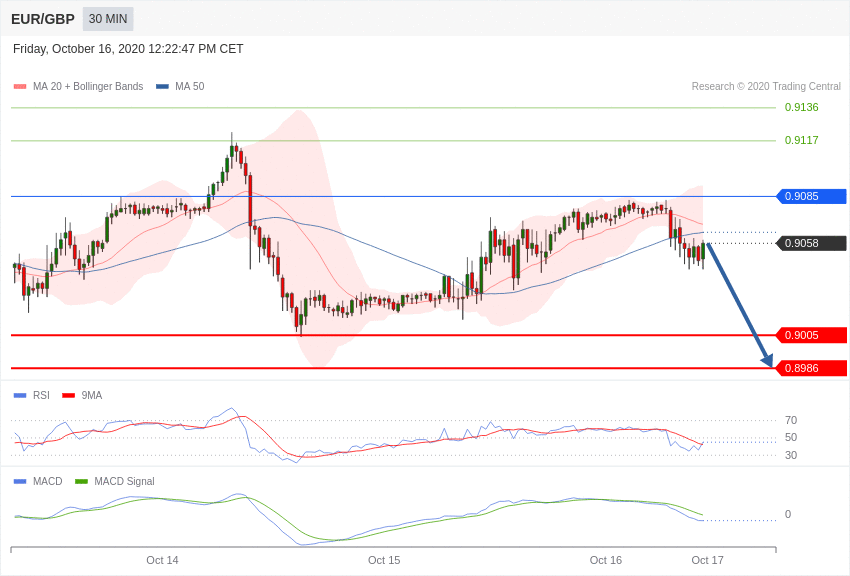Click the RSI 30 axis value
Viewport: 850px width, 576px height.
pos(791,455)
